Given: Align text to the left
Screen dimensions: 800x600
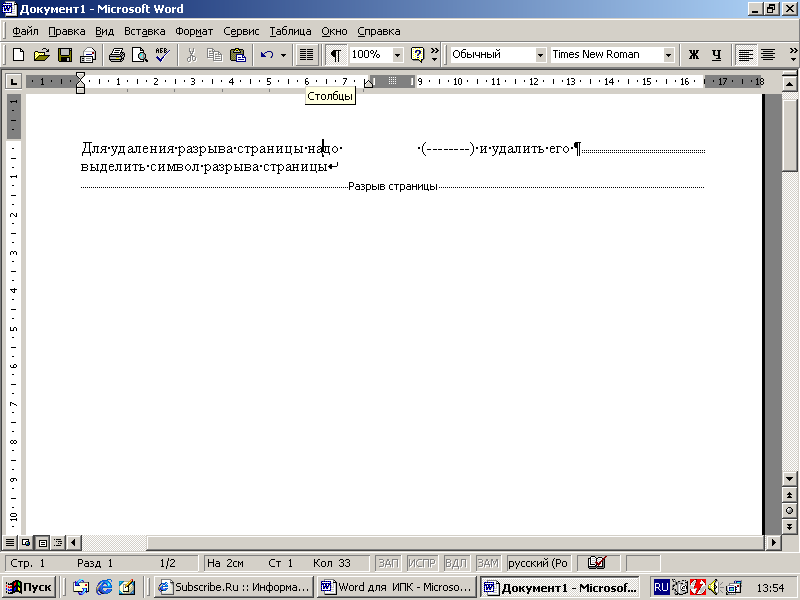Looking at the screenshot, I should coord(745,55).
